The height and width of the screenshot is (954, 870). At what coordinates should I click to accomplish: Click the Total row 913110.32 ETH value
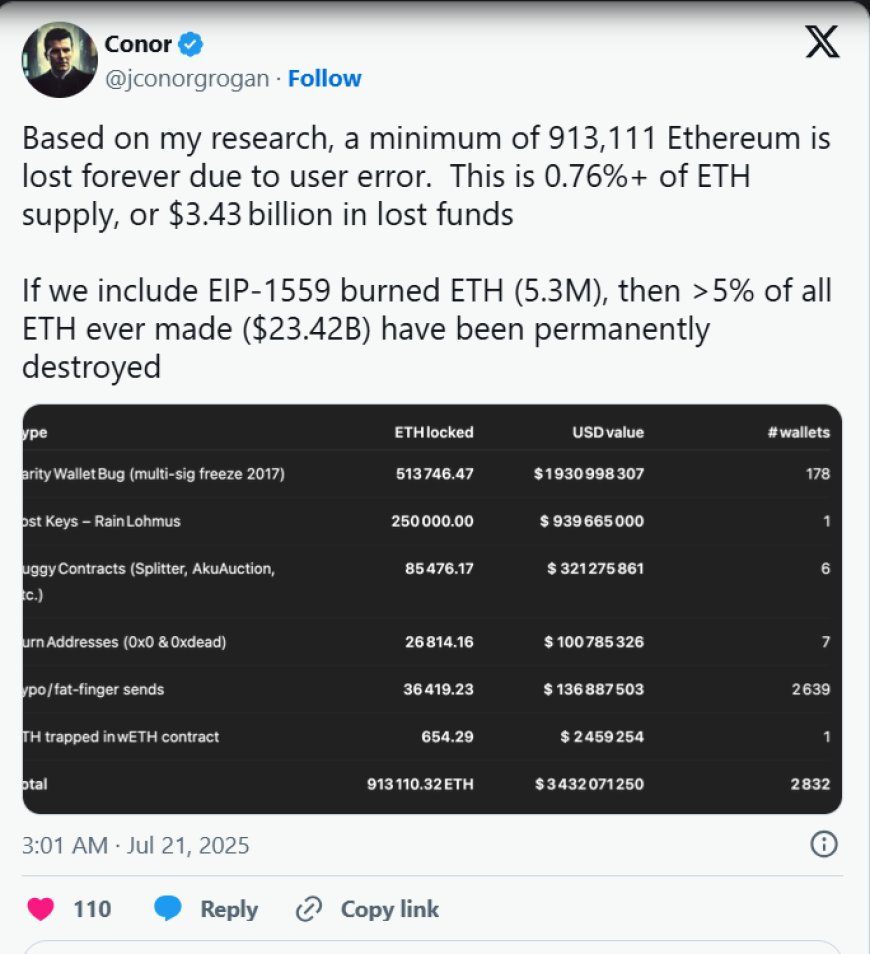coord(420,784)
